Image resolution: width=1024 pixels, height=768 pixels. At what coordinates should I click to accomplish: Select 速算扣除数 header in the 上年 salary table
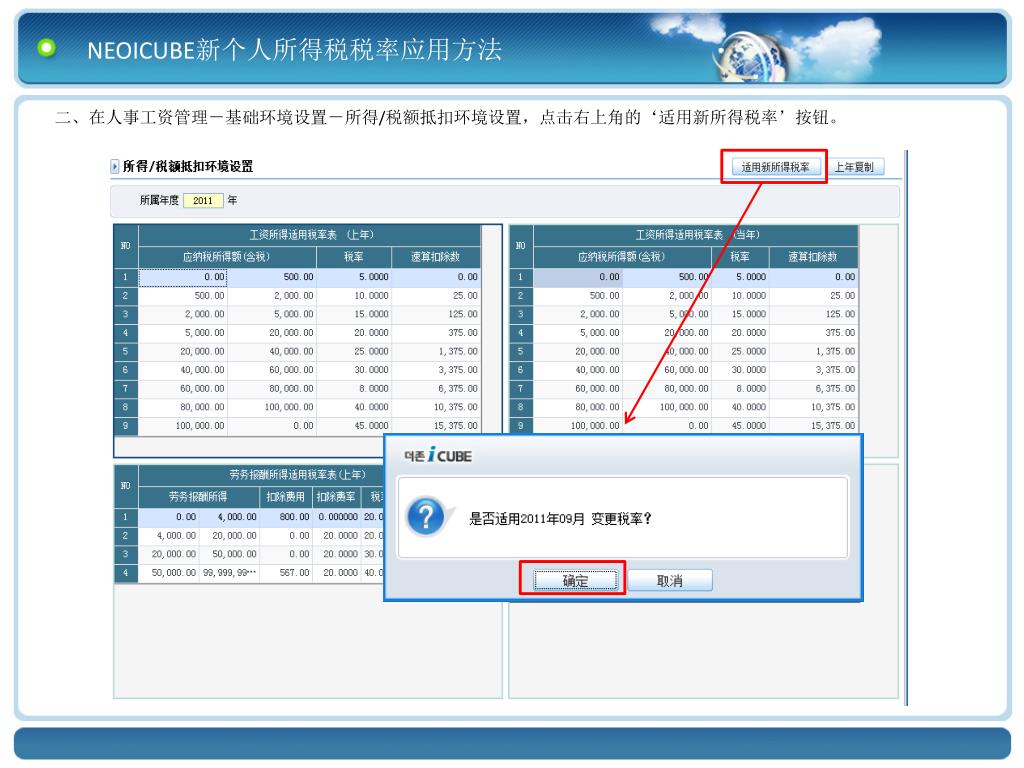[436, 257]
